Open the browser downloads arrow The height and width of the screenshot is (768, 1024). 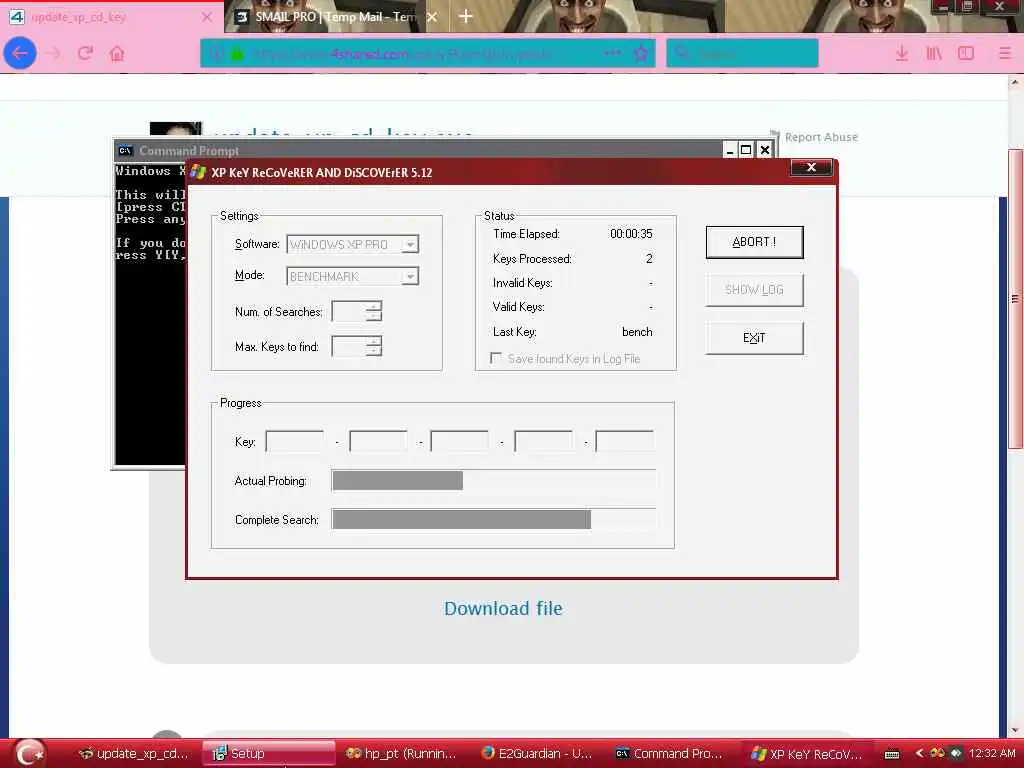click(902, 53)
